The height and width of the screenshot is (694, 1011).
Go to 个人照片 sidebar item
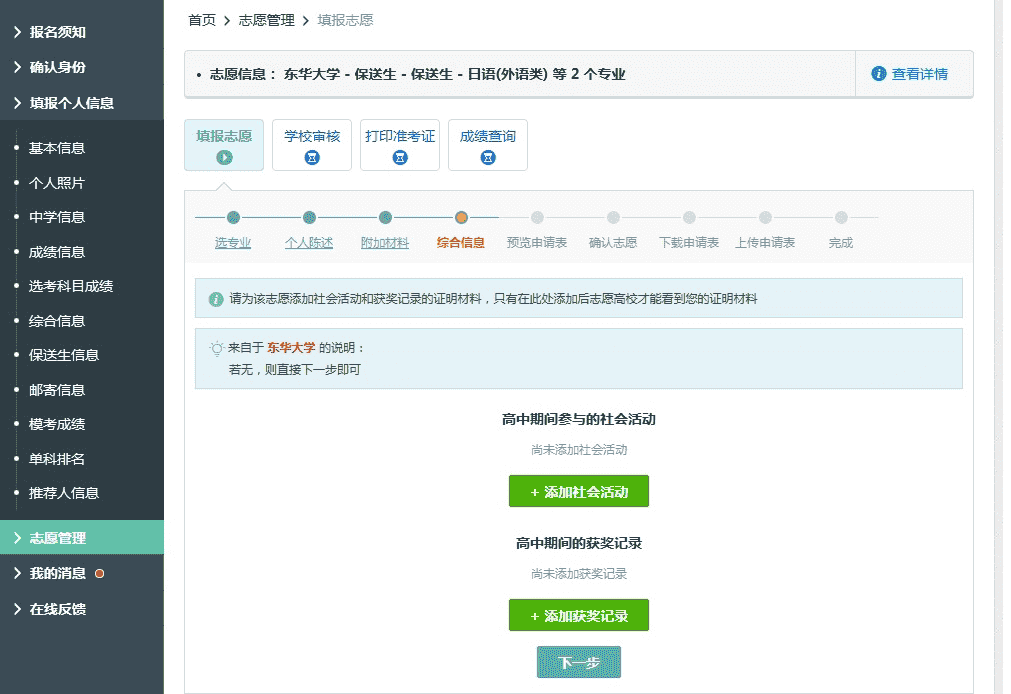57,183
